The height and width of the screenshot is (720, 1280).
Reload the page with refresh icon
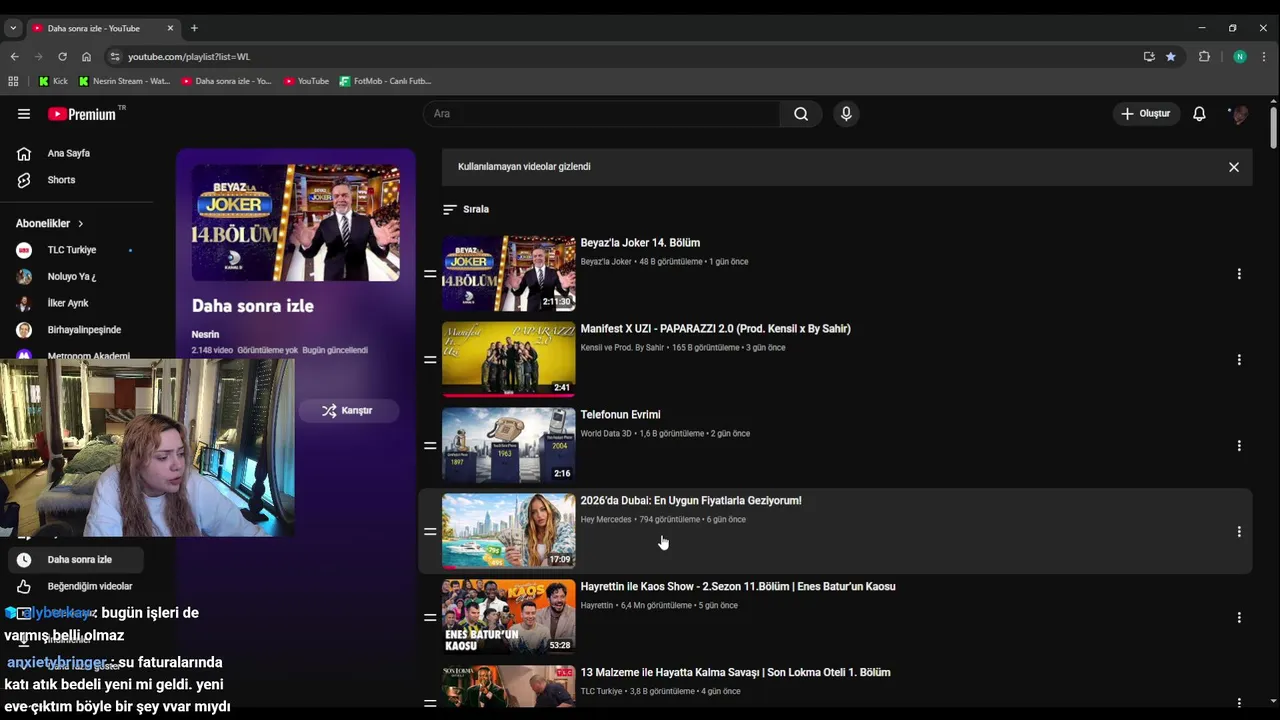point(62,57)
